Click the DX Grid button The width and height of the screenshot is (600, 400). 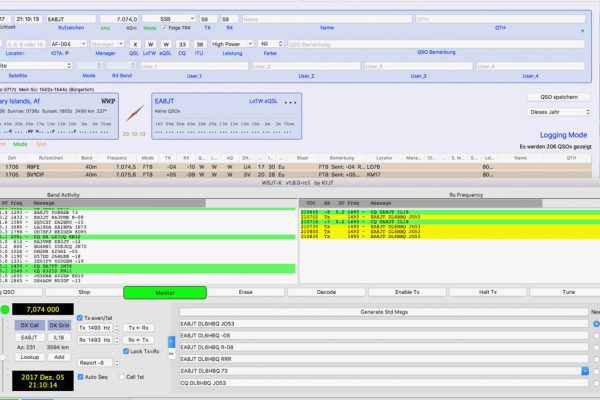click(59, 325)
